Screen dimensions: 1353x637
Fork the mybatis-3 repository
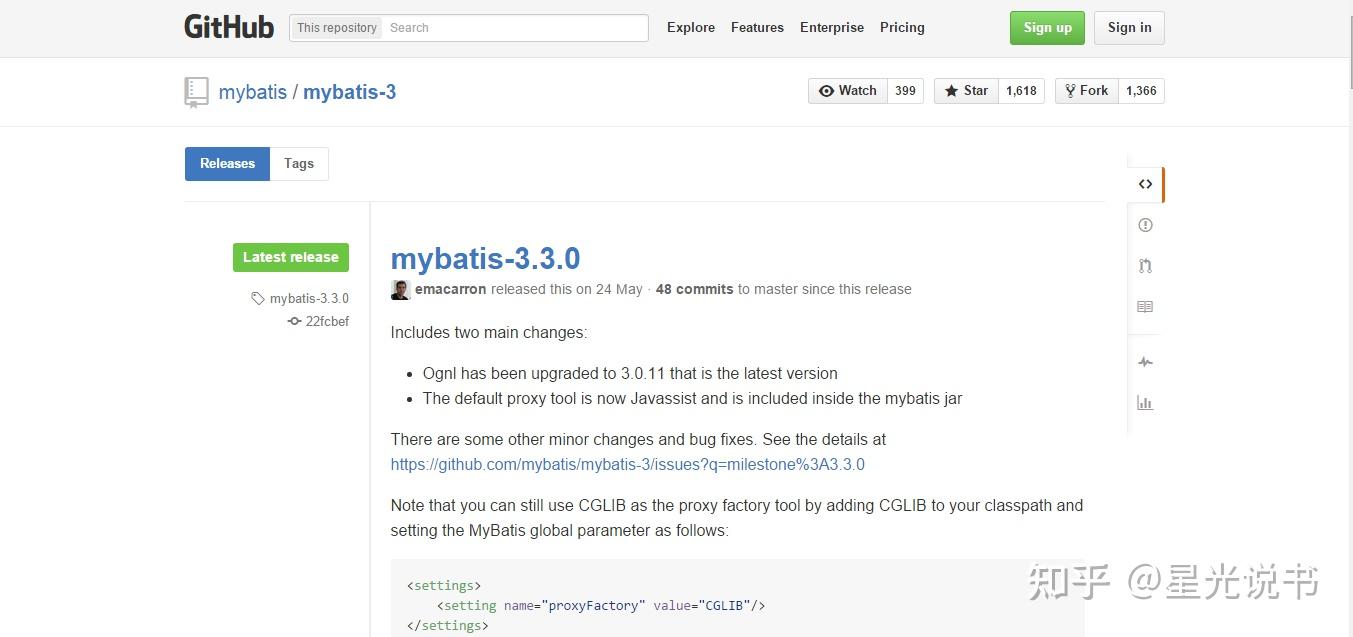(1086, 90)
